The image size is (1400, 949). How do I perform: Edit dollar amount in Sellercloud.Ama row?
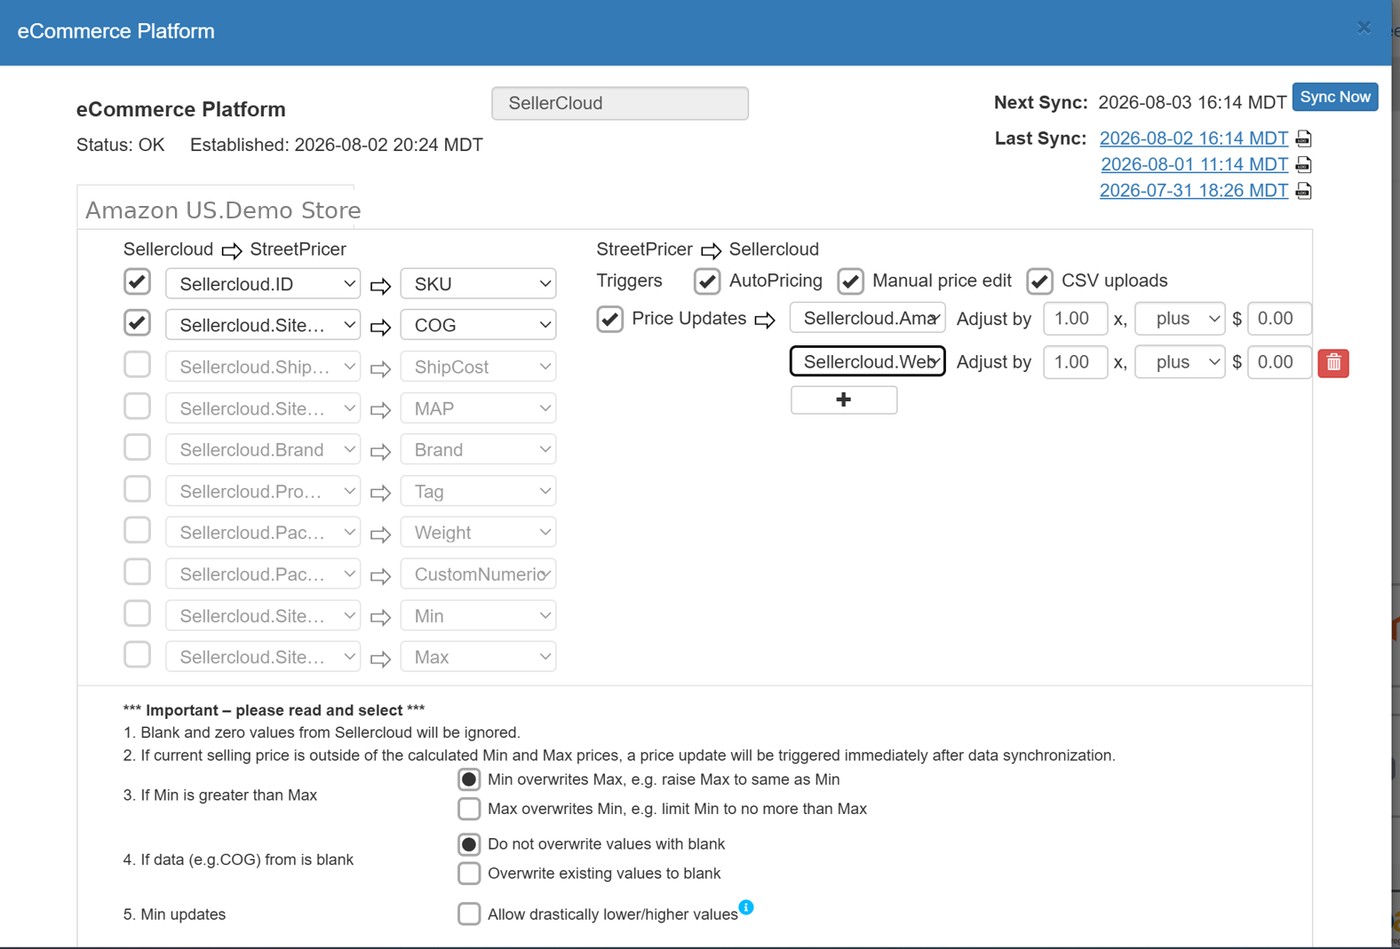(1279, 318)
